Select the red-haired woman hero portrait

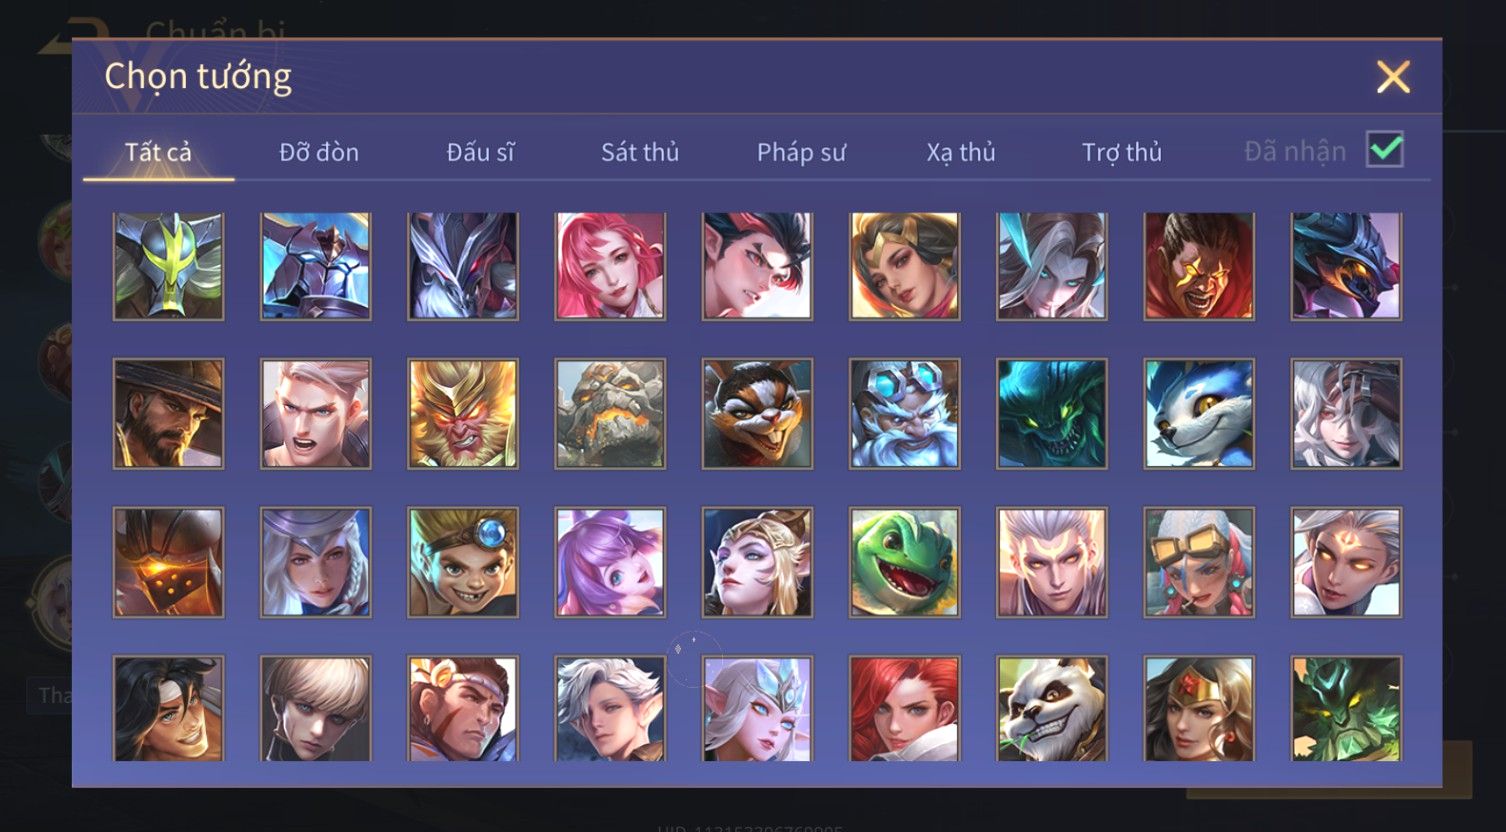905,709
